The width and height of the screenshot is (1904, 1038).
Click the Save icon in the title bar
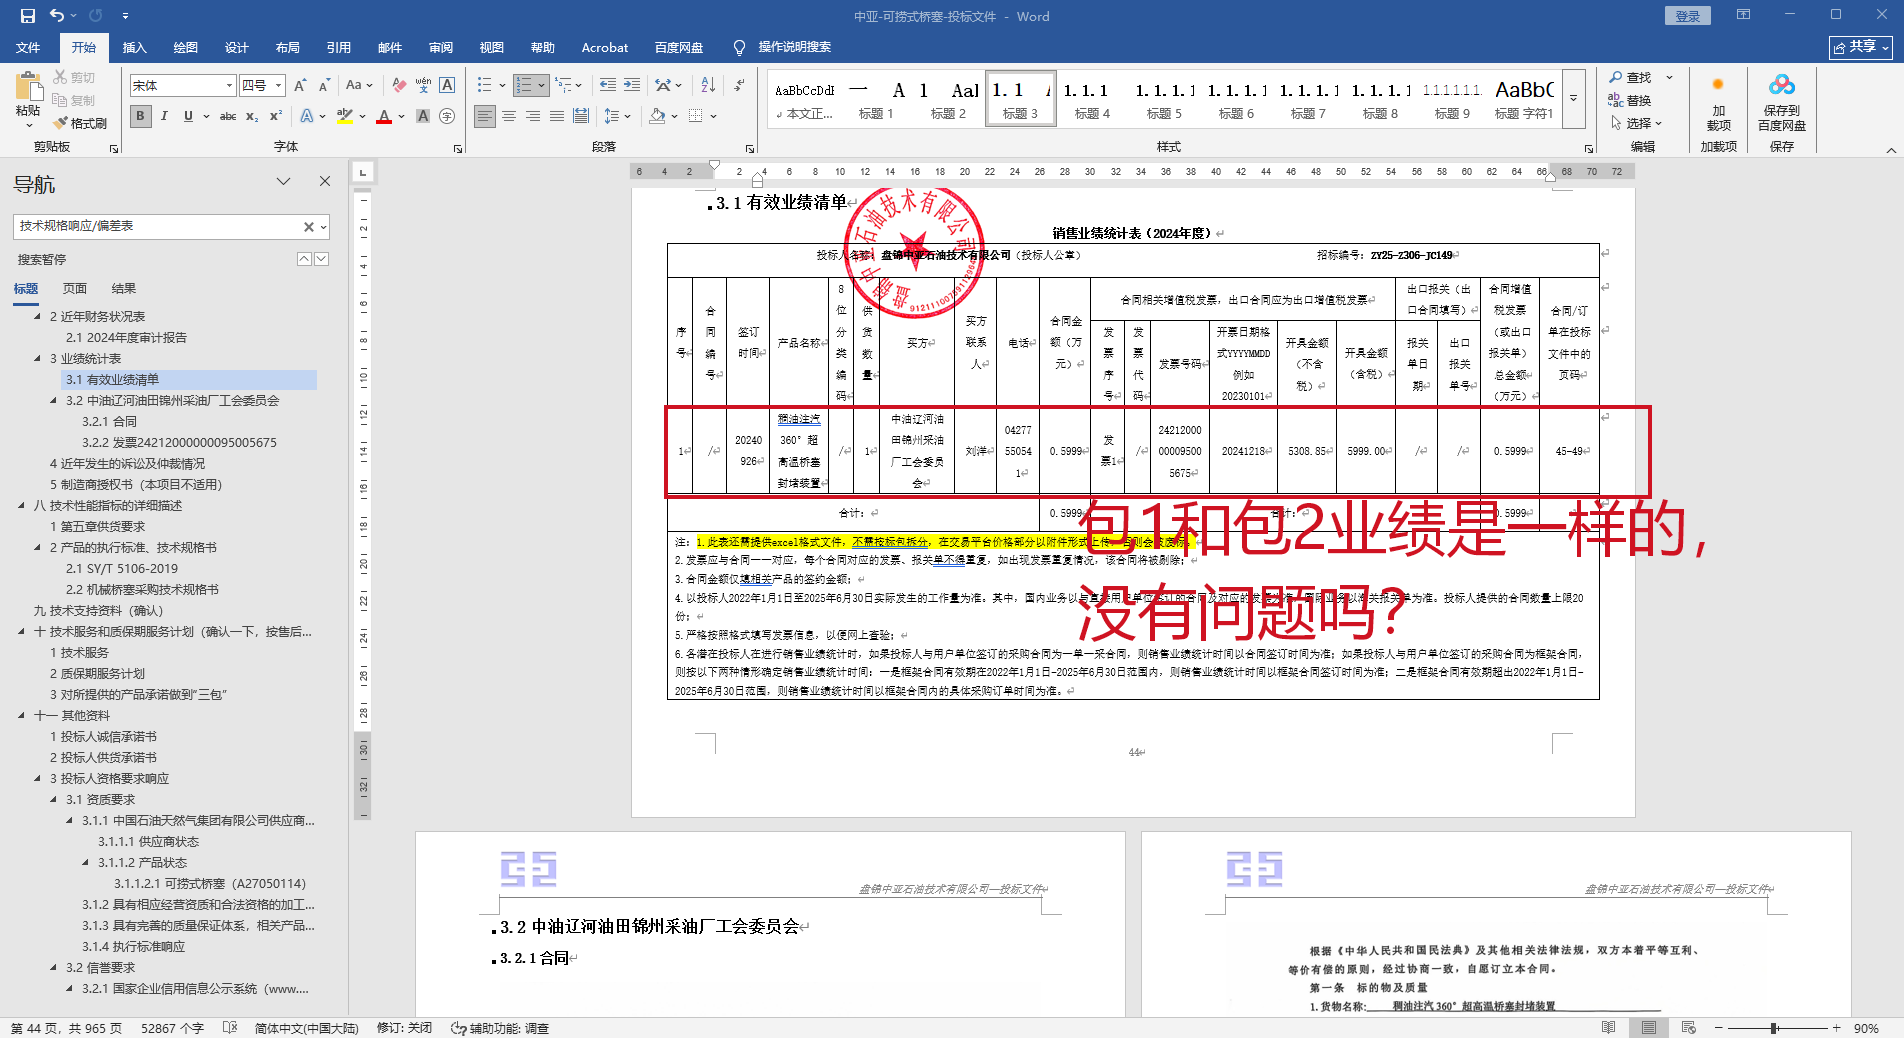click(27, 16)
